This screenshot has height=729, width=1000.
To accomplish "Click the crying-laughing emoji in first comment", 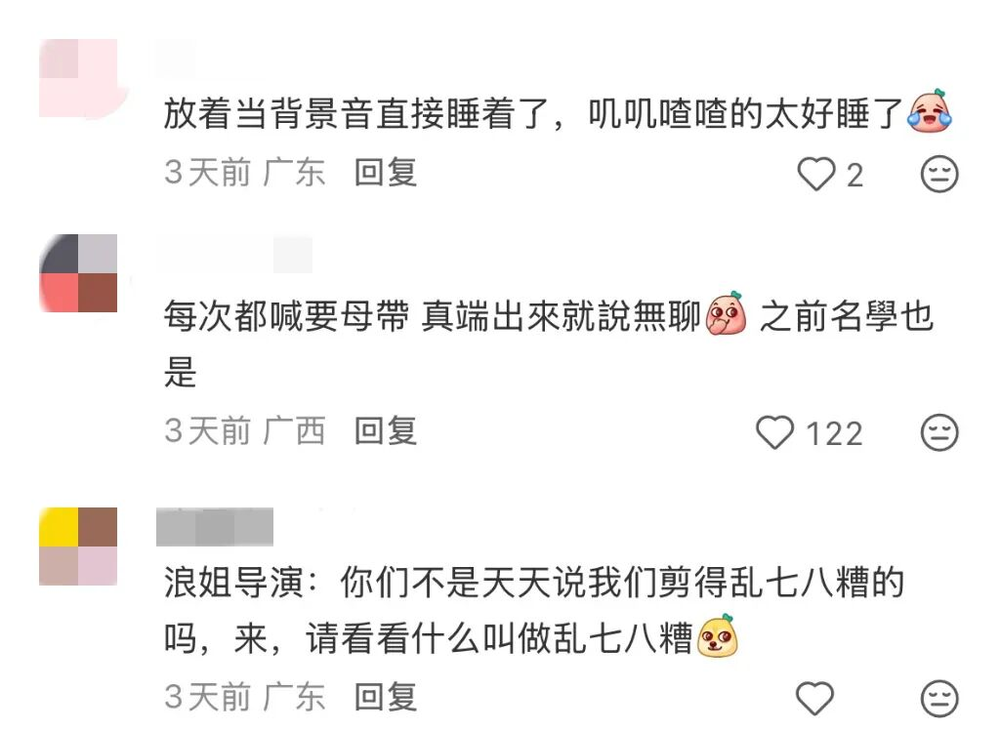I will tap(930, 112).
